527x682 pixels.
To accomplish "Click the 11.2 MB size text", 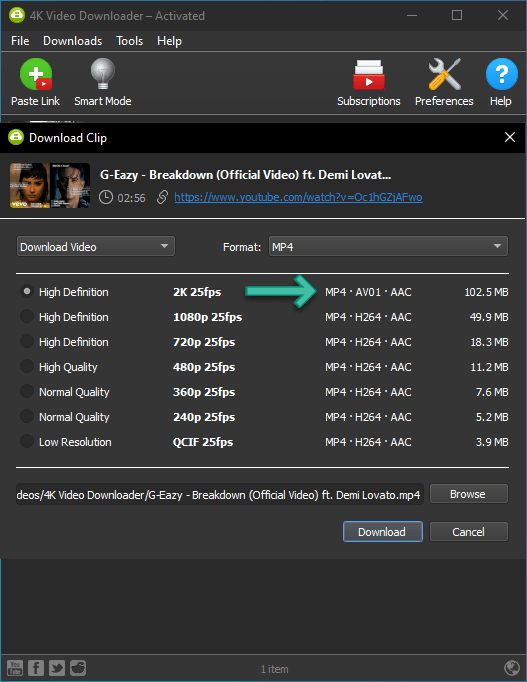I will (x=489, y=367).
